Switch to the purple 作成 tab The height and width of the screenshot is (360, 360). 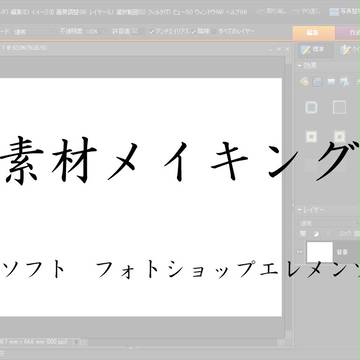coord(348,33)
